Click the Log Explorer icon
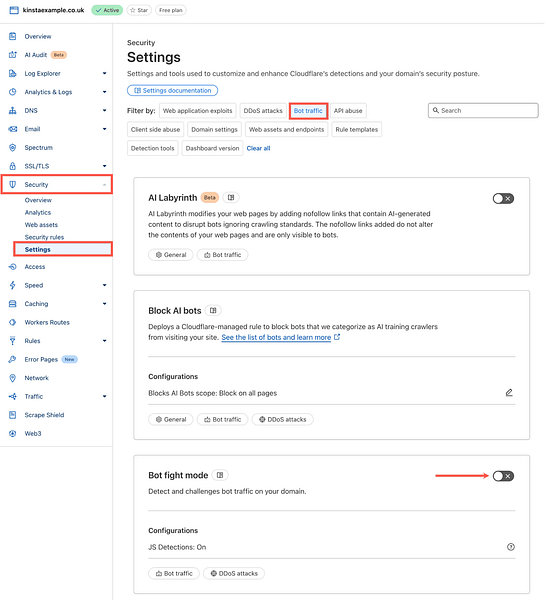The width and height of the screenshot is (546, 600). [x=13, y=73]
